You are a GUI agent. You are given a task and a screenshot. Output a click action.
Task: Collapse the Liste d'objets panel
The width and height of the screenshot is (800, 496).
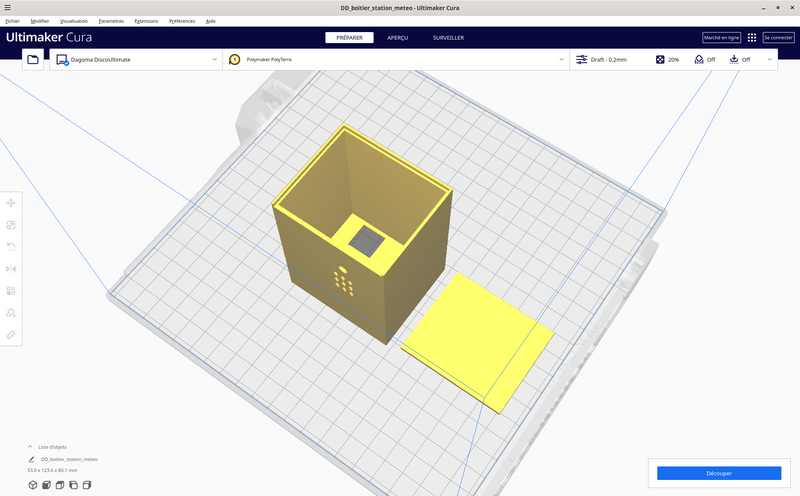click(x=30, y=447)
